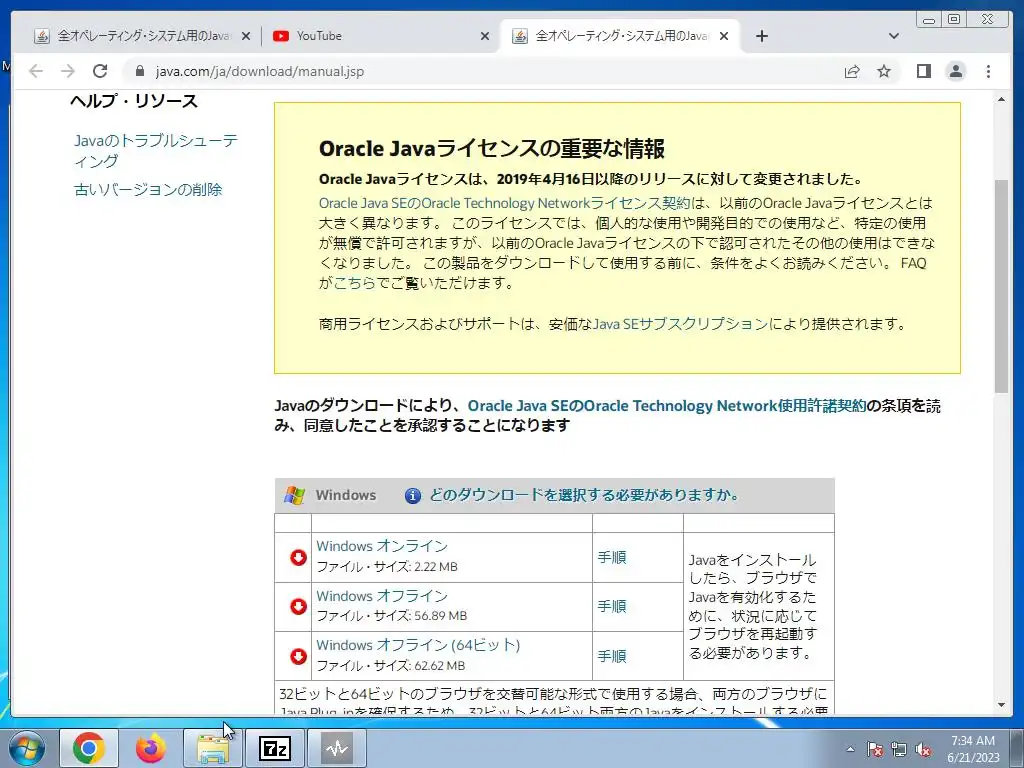Open the こちら FAQ link

click(355, 283)
